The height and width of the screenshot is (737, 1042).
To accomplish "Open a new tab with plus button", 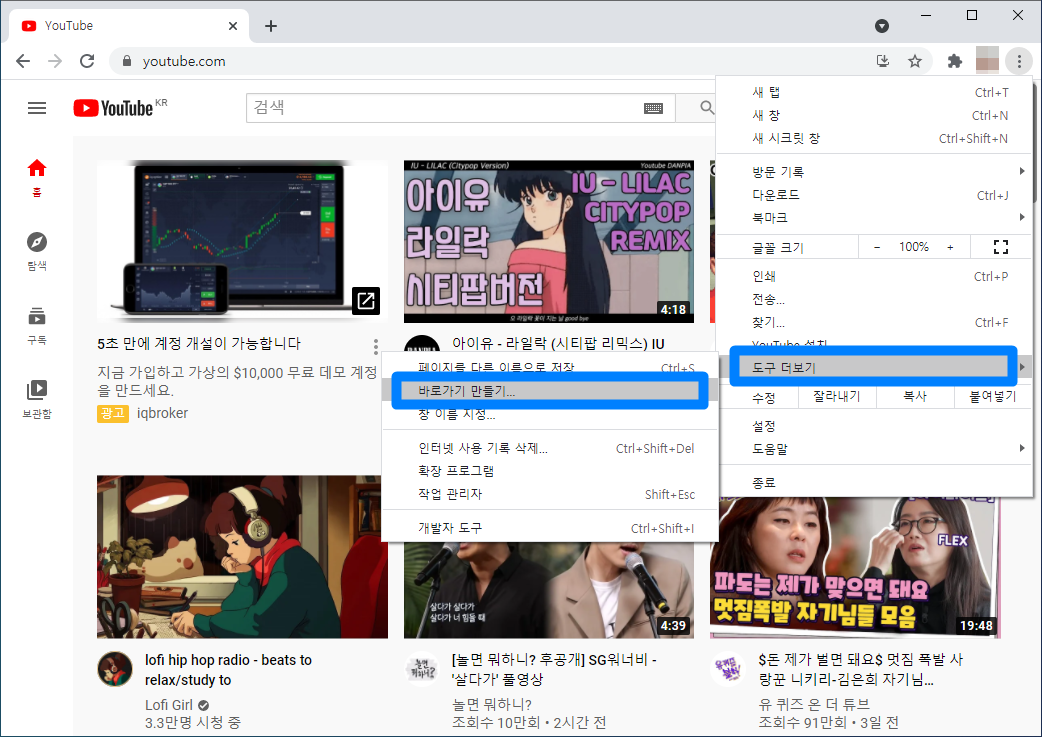I will click(x=270, y=26).
